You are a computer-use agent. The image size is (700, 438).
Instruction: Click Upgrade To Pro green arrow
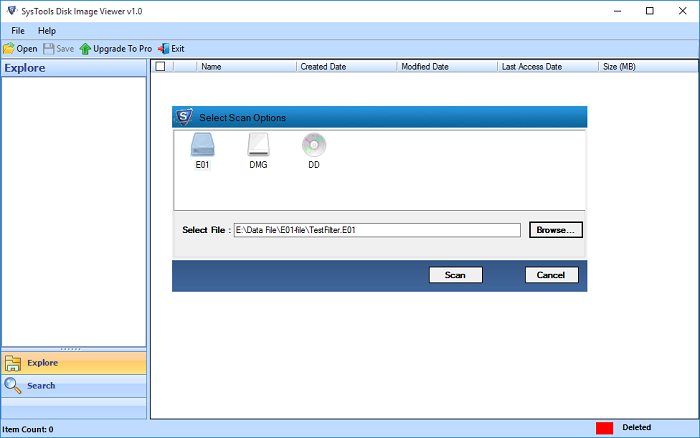coord(85,49)
